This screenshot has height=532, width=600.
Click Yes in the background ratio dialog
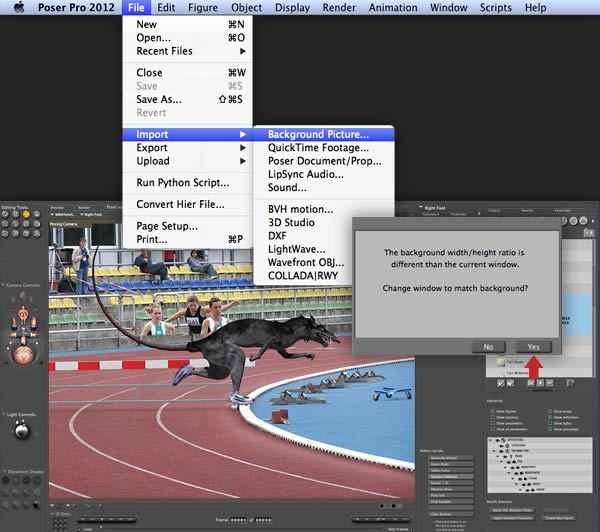(533, 347)
